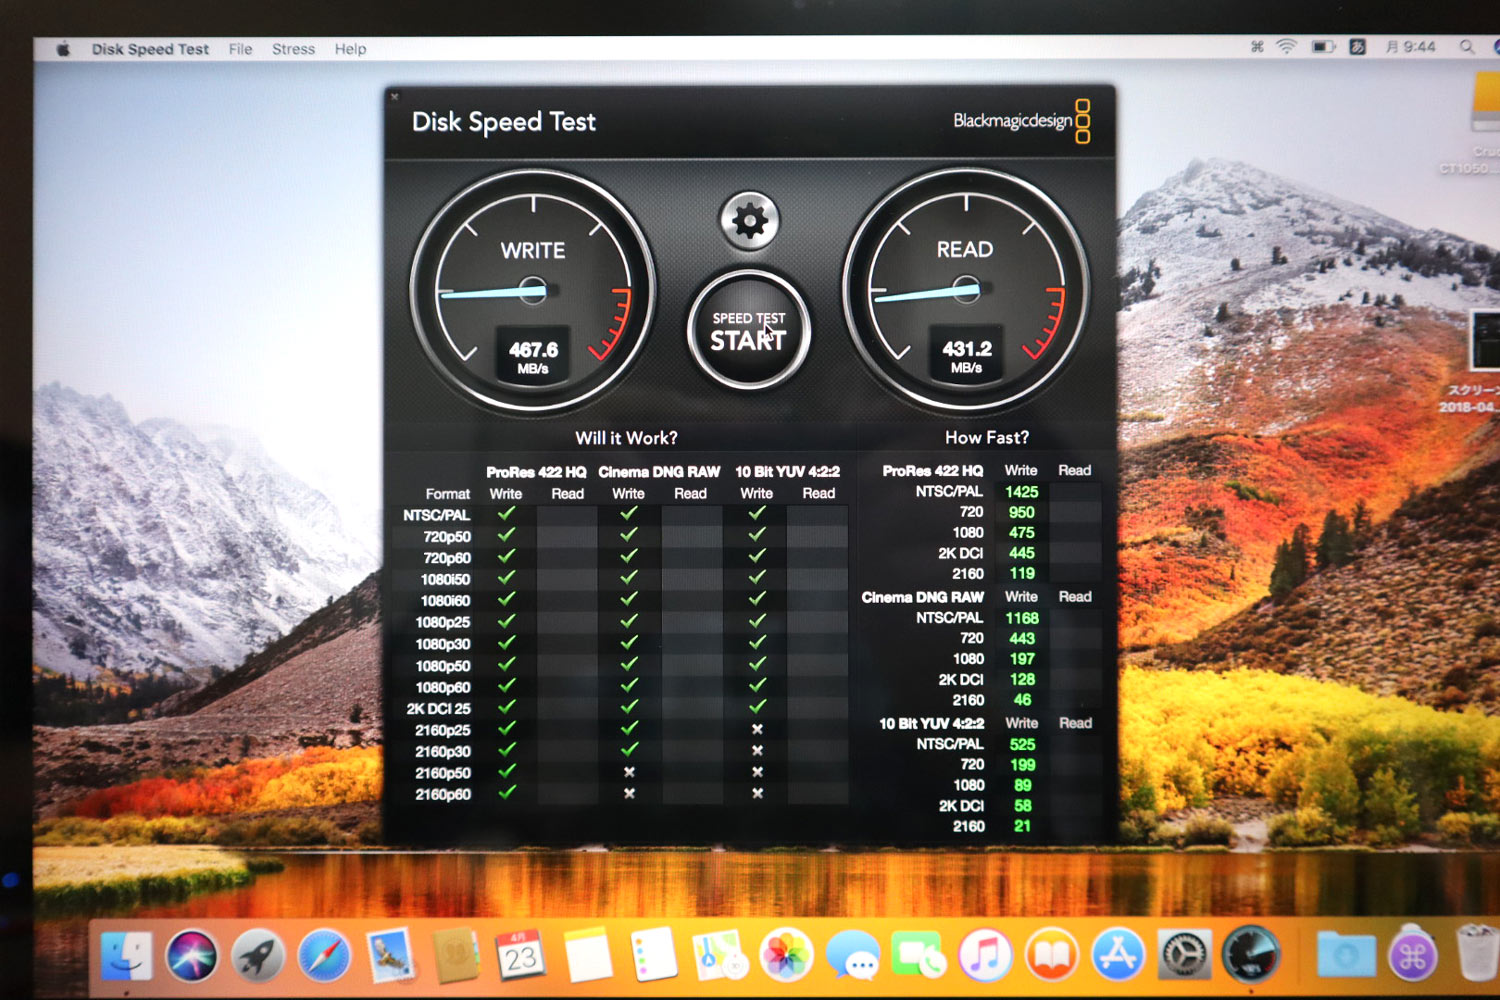1500x1000 pixels.
Task: Click the 10 Bit YUV 4:2:2 column header in Will it Work
Action: click(787, 471)
